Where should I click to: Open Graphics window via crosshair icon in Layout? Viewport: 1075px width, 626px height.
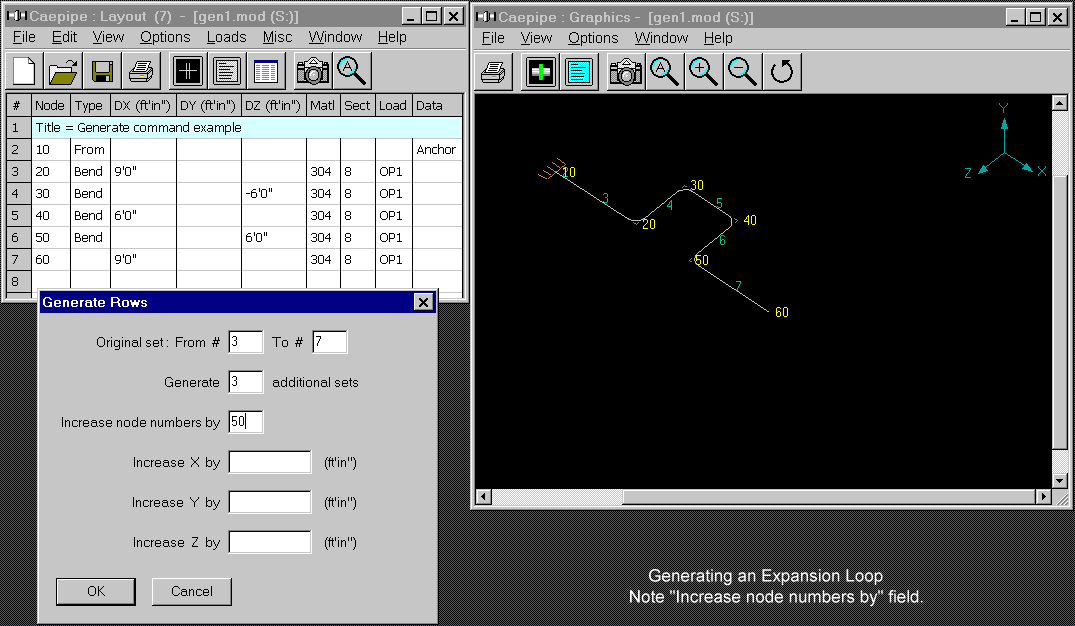pyautogui.click(x=187, y=71)
